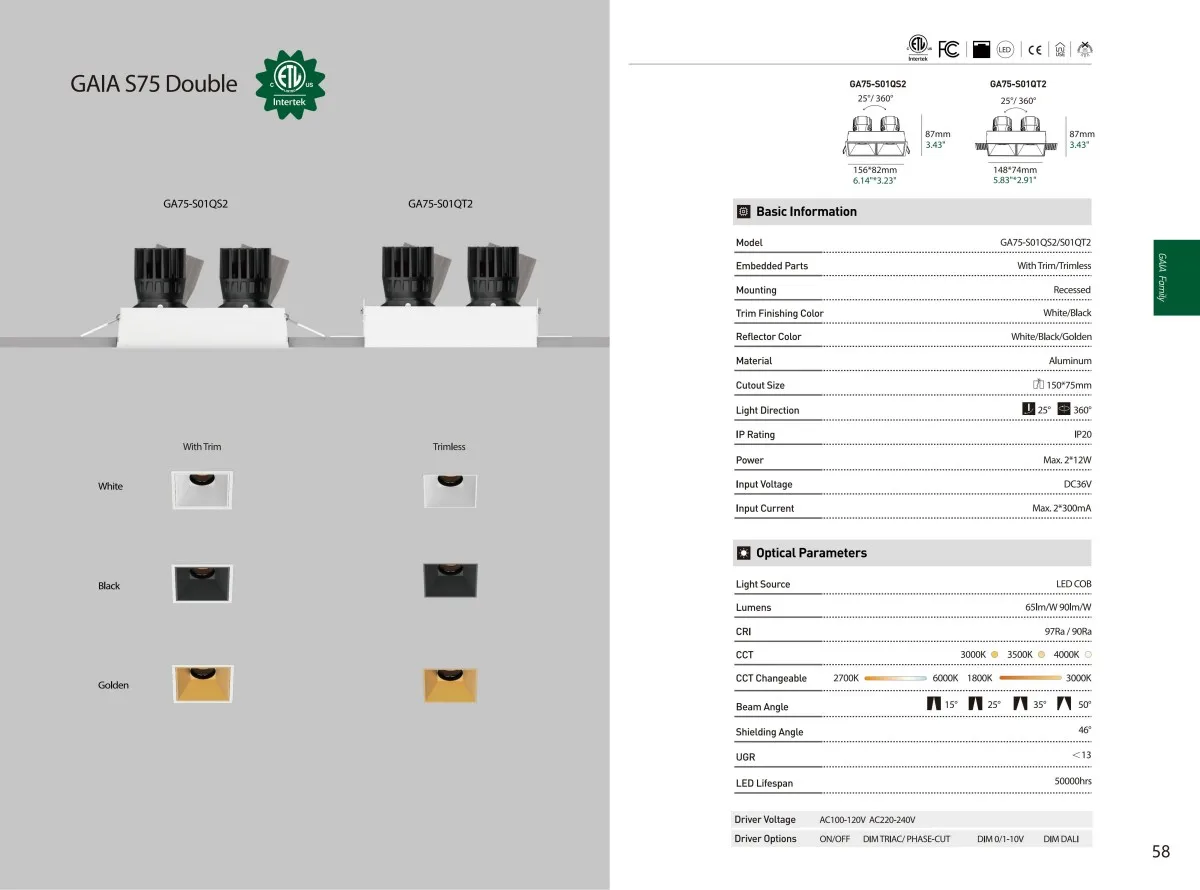Viewport: 1200px width, 890px height.
Task: Click the Optical Parameters section header icon
Action: pos(743,553)
